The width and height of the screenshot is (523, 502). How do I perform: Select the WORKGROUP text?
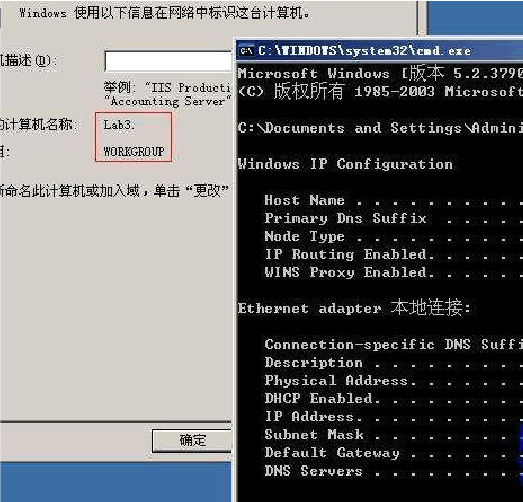[134, 151]
